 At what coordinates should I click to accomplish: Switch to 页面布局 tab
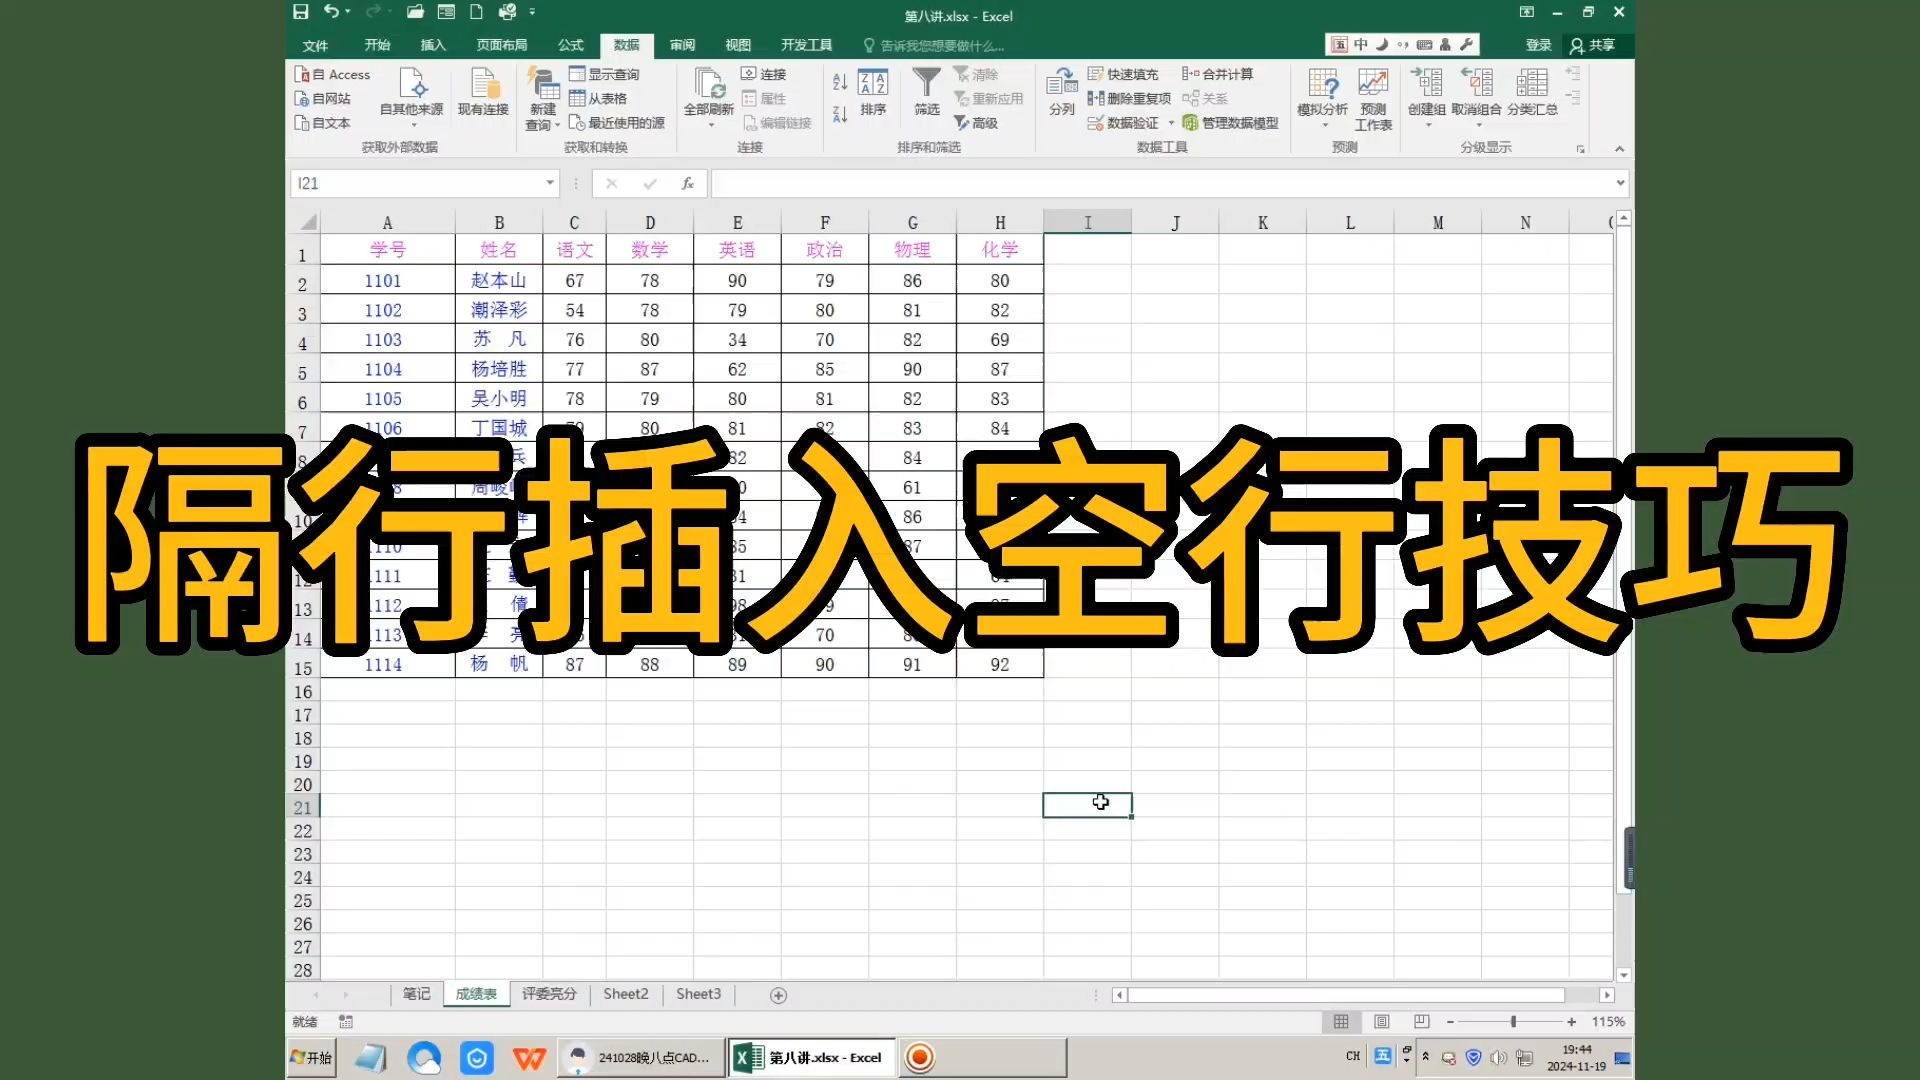pos(502,45)
